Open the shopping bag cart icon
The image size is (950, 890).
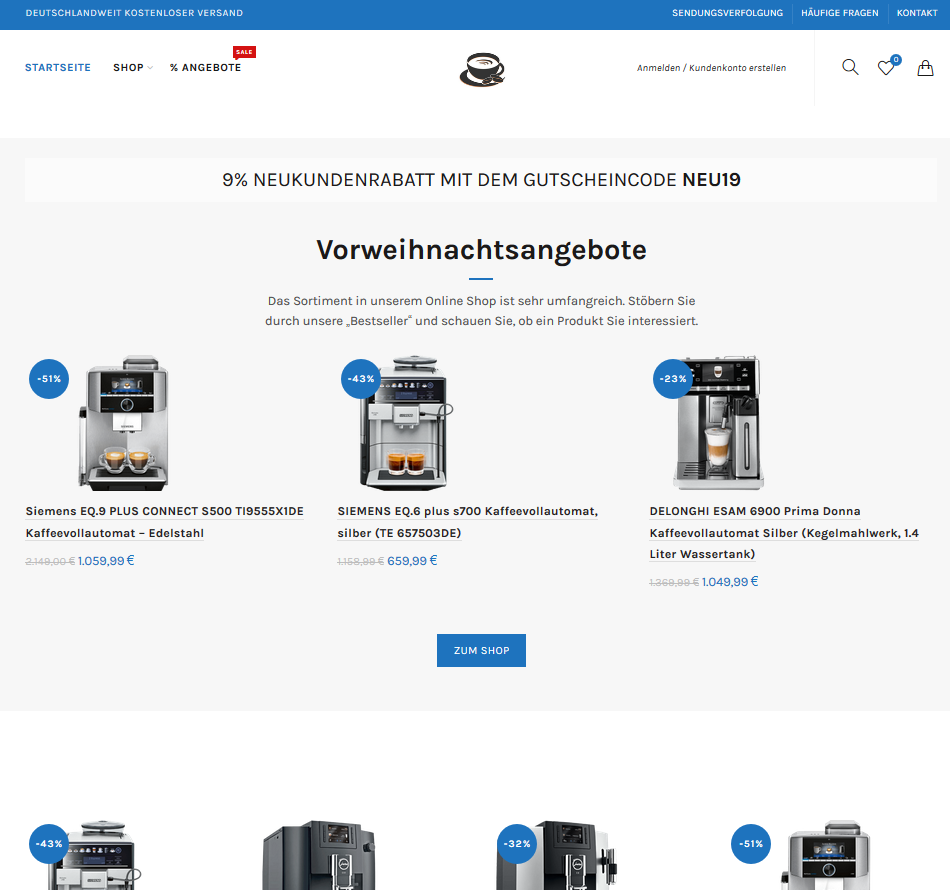point(925,67)
